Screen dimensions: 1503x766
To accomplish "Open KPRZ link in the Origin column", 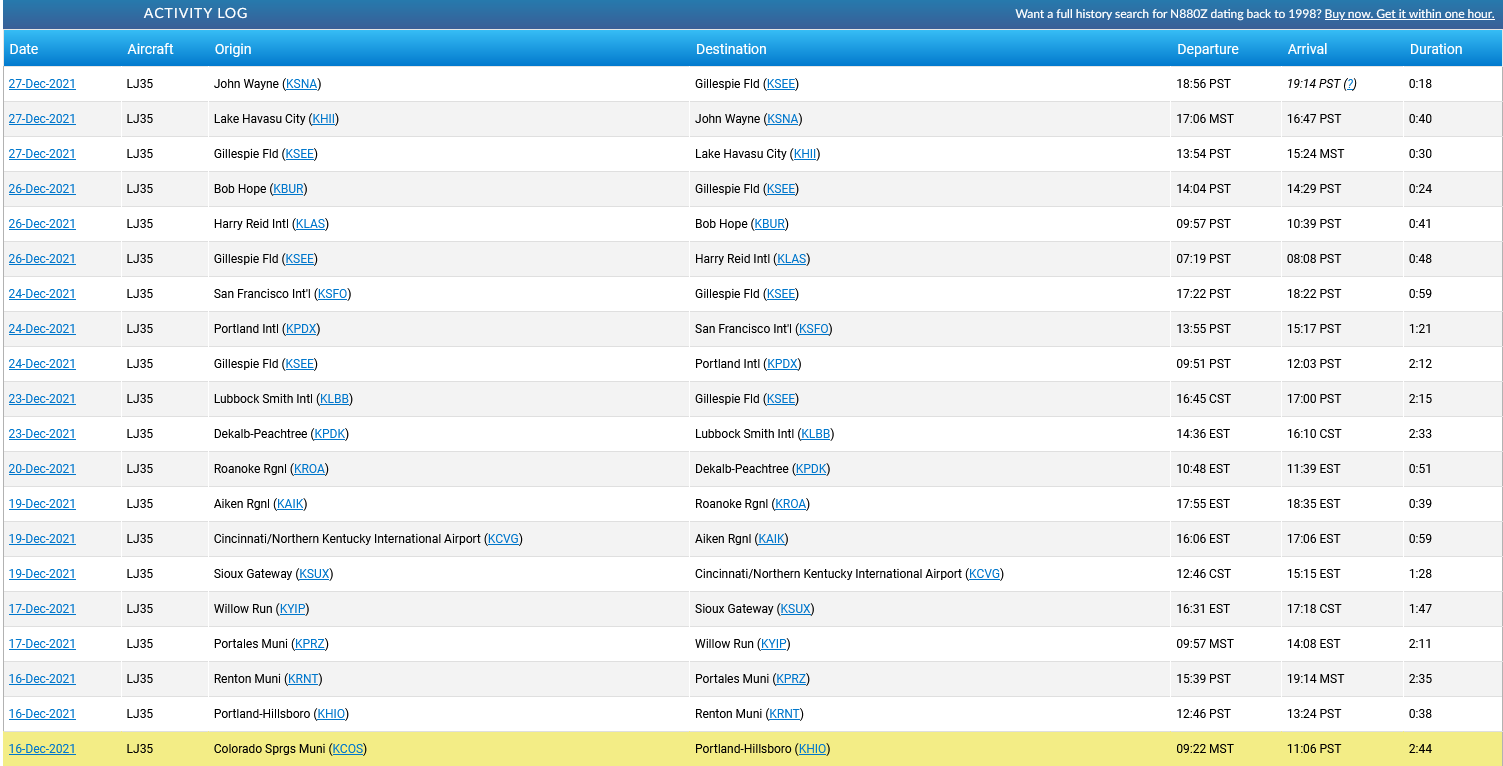I will (311, 644).
